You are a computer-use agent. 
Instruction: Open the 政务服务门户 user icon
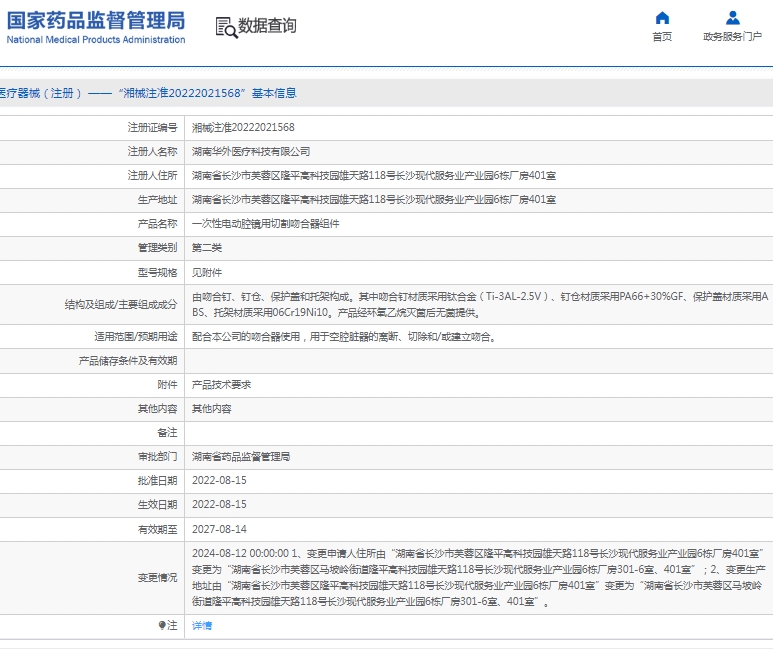[733, 18]
